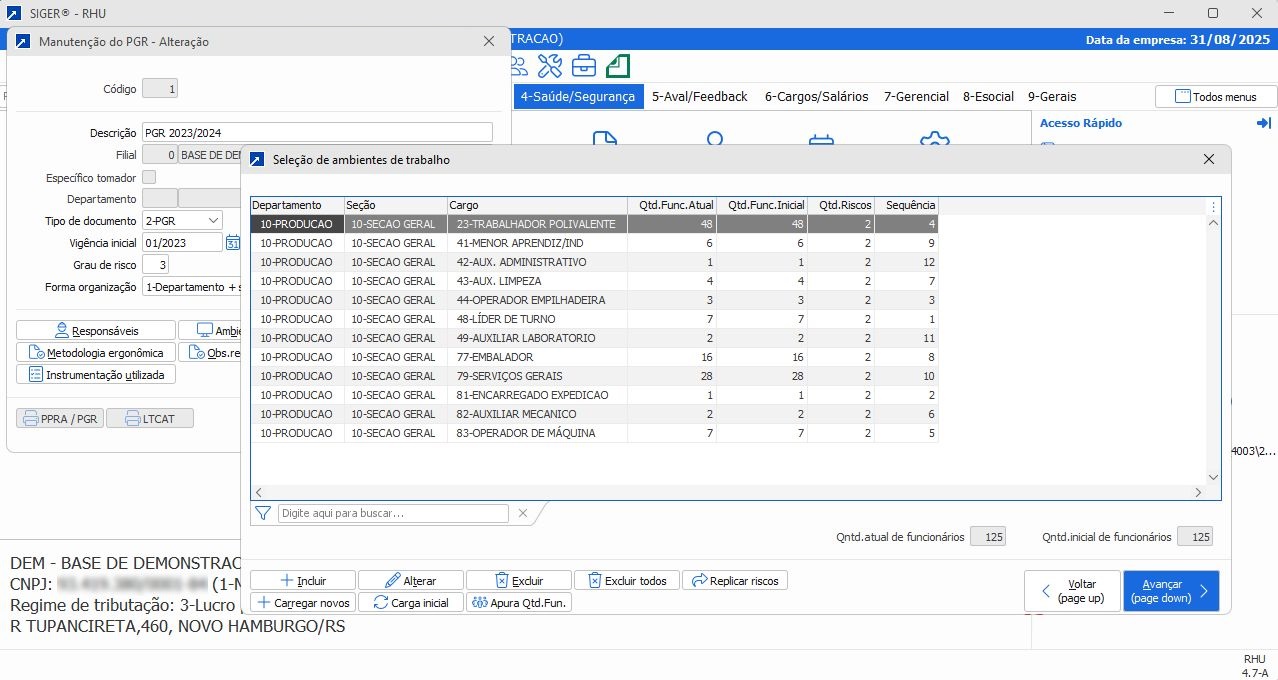Click the vertical scrollbar down arrow in grid
The height and width of the screenshot is (680, 1278).
pyautogui.click(x=1214, y=478)
